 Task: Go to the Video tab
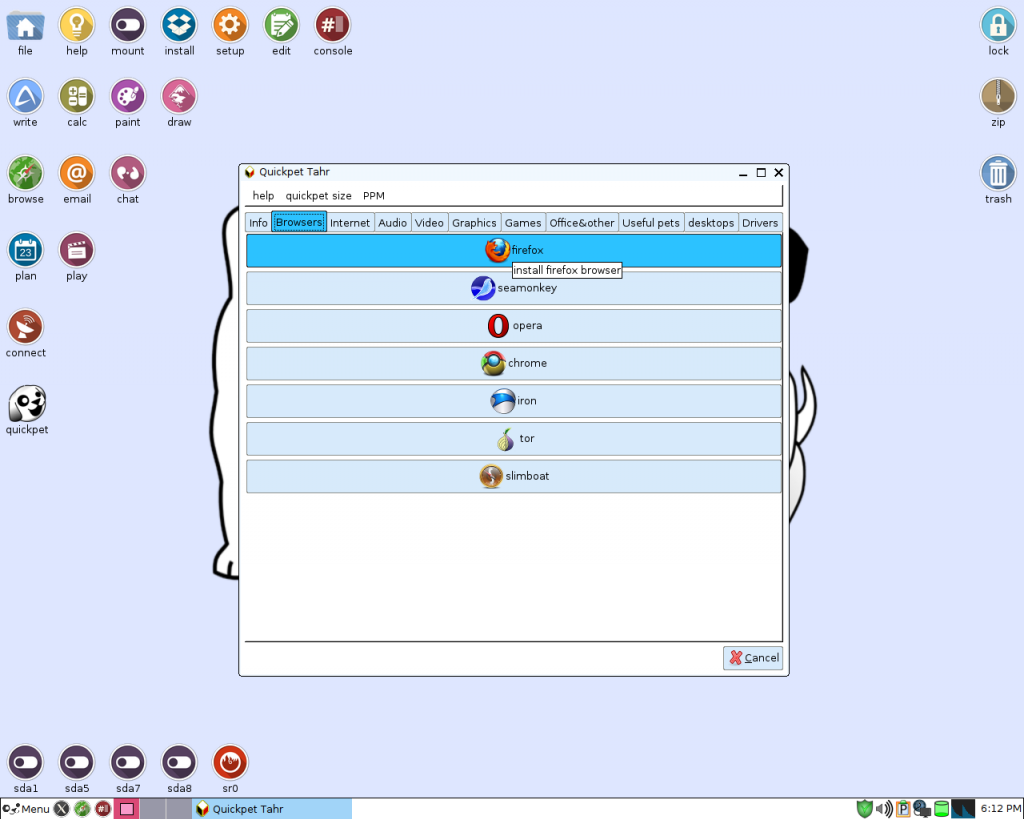[429, 223]
